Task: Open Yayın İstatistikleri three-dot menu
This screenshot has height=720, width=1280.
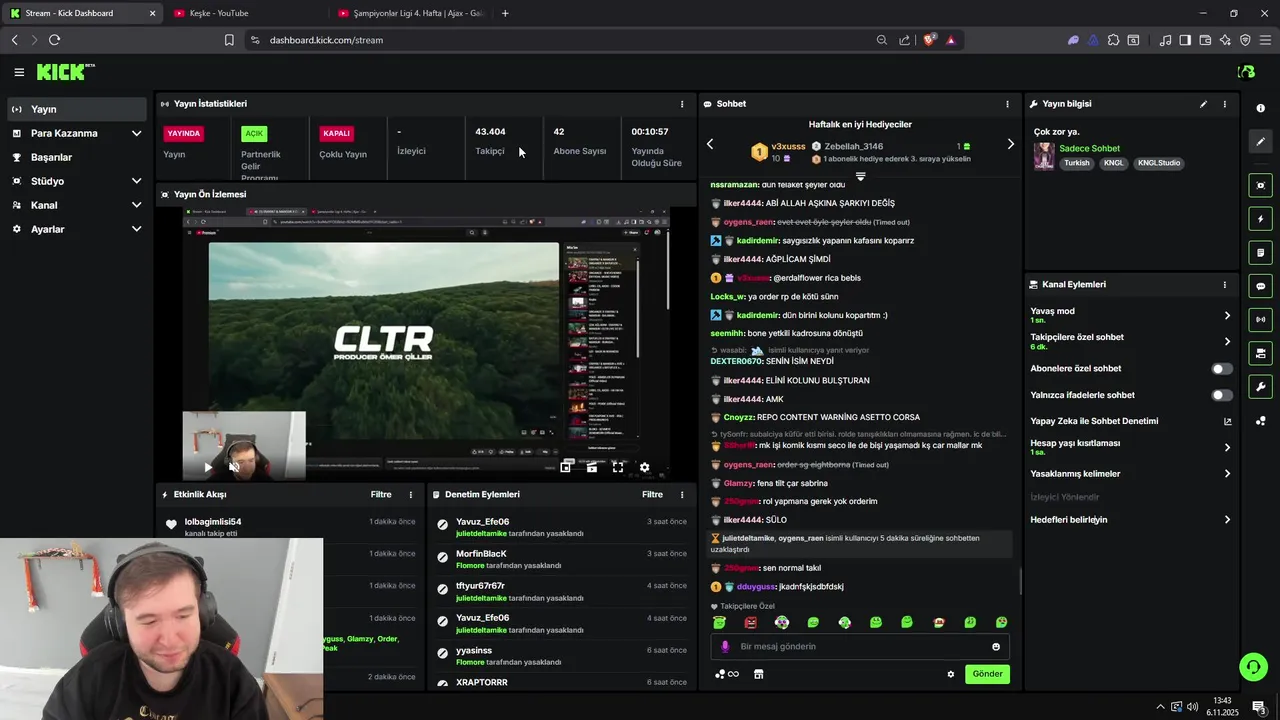Action: [682, 104]
